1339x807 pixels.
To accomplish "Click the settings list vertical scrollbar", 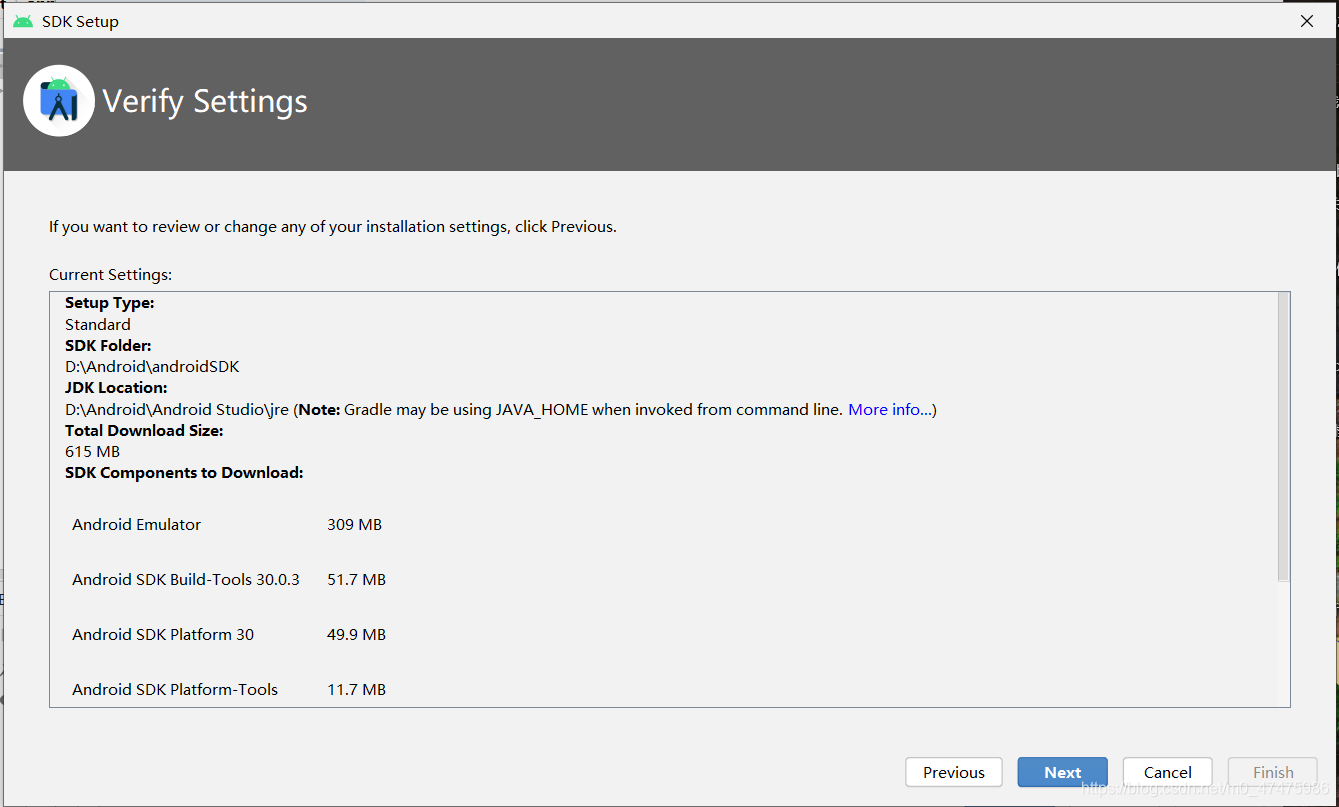I will (1284, 436).
